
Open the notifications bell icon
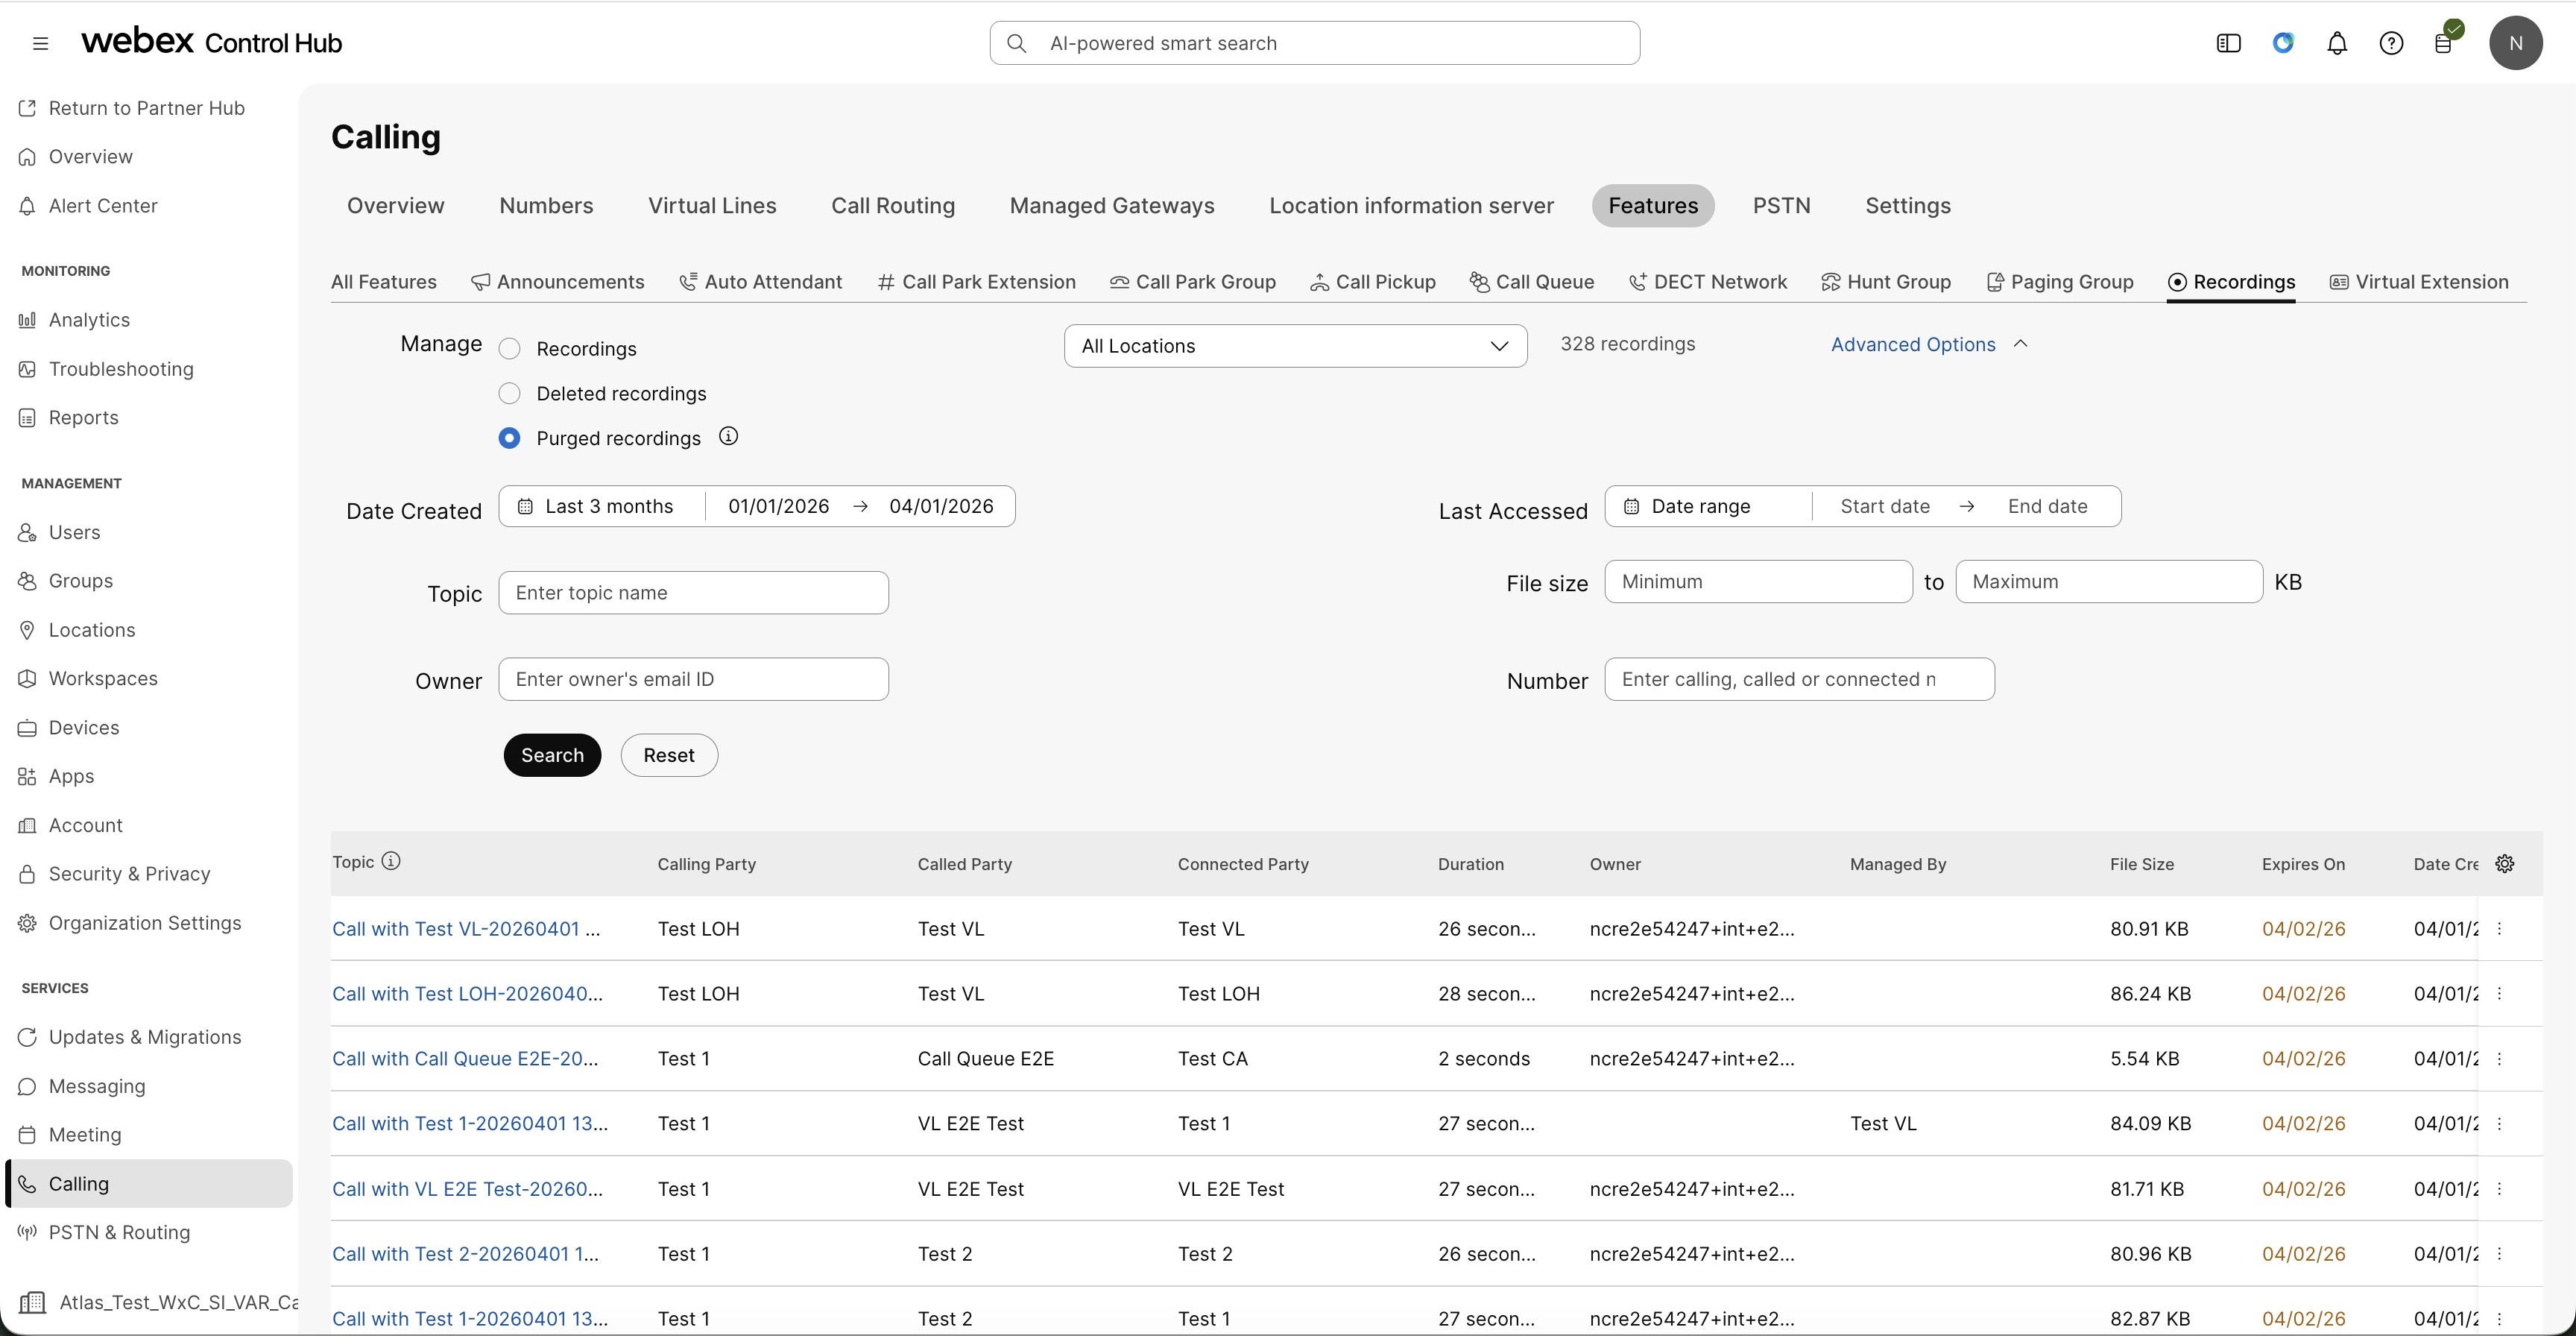pos(2337,42)
